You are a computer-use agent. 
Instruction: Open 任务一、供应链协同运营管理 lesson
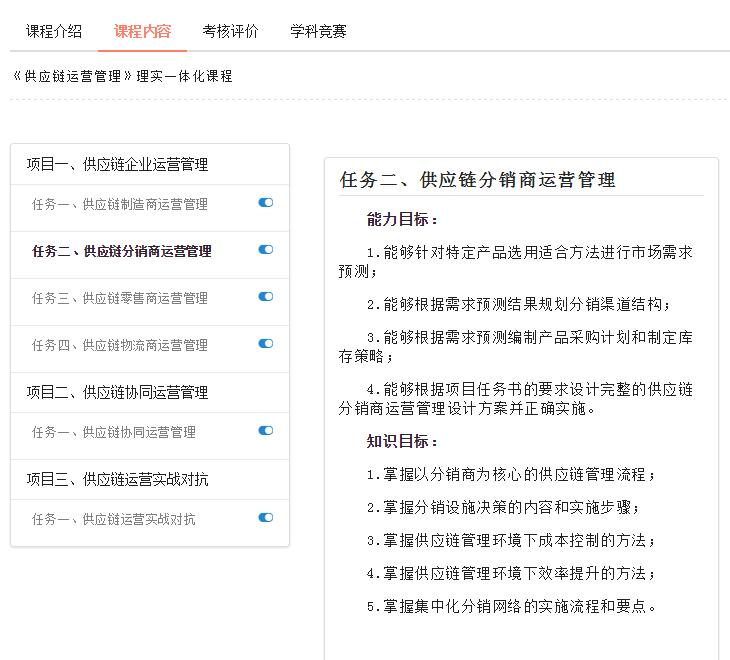114,432
